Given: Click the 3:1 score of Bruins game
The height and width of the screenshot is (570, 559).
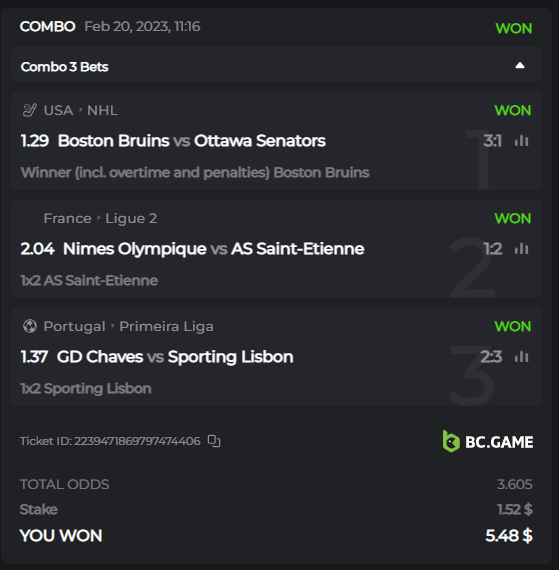Looking at the screenshot, I should (492, 141).
